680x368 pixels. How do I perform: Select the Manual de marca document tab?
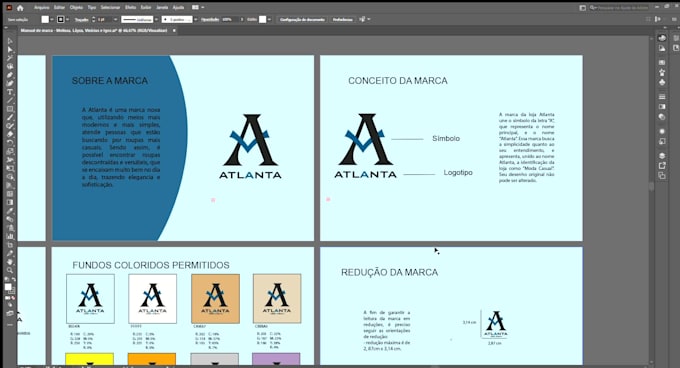tap(94, 30)
